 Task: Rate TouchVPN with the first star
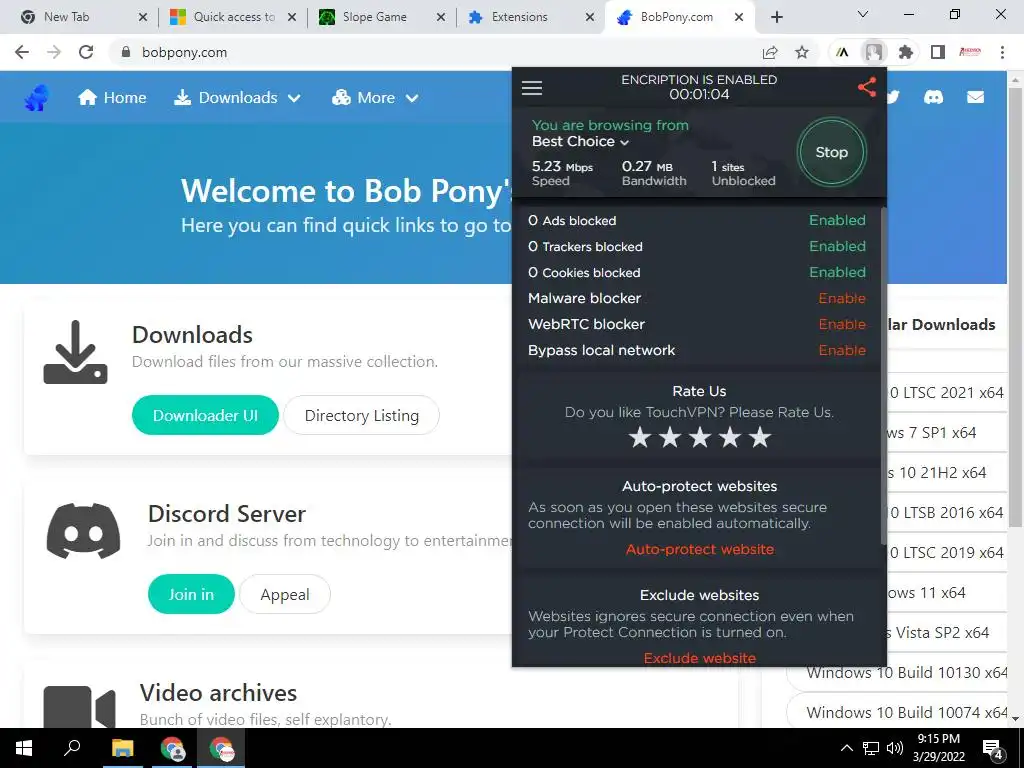[640, 438]
